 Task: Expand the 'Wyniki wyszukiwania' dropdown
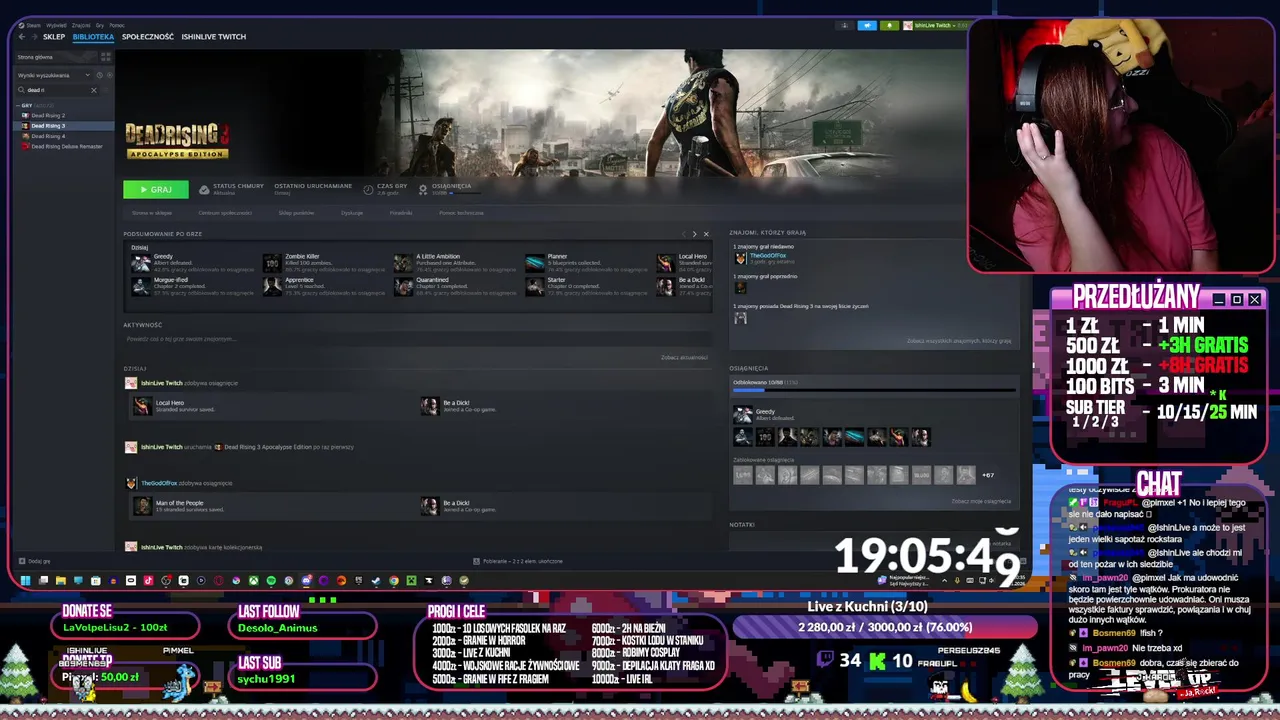54,75
